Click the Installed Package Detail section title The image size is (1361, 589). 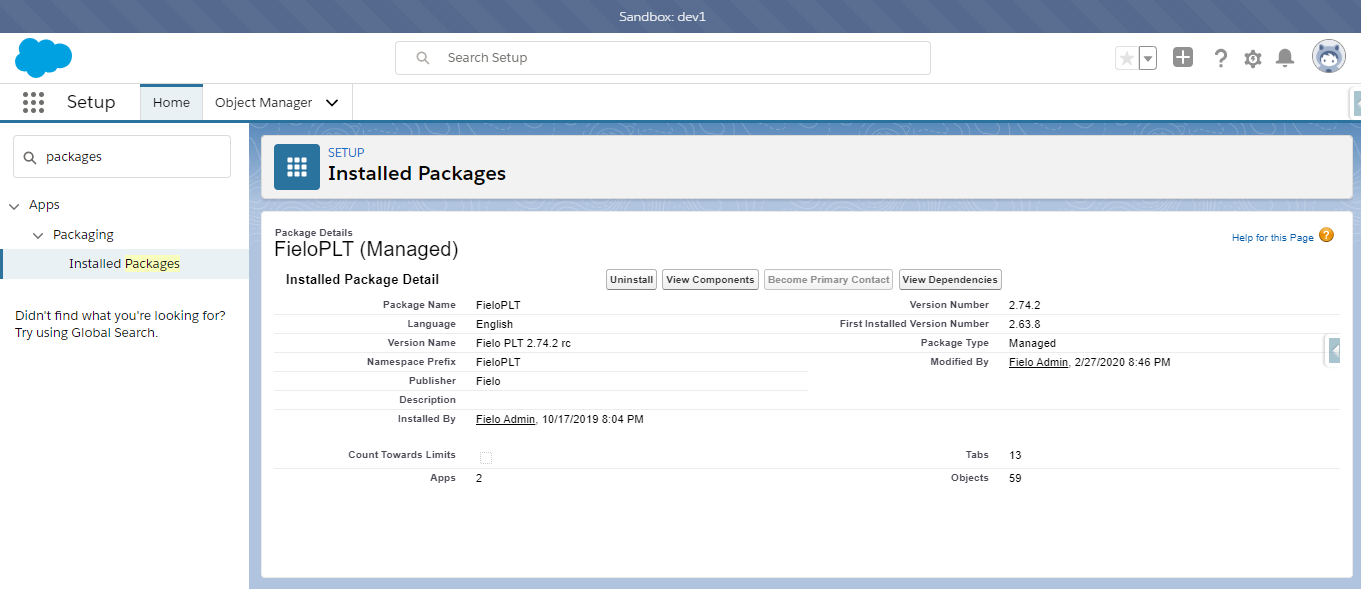point(362,280)
